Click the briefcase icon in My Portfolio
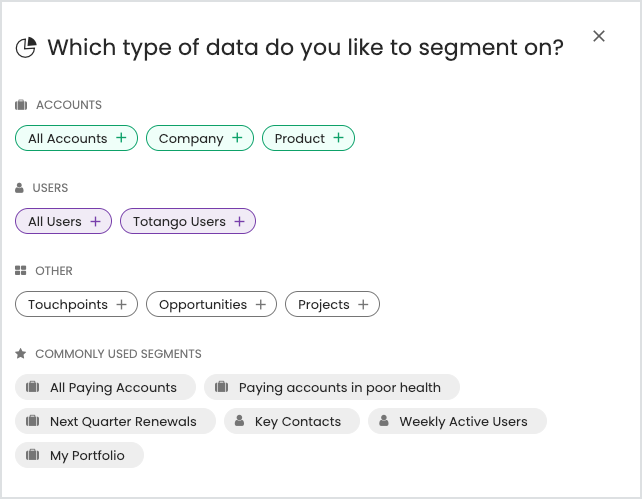Viewport: 642px width, 499px height. 33,455
